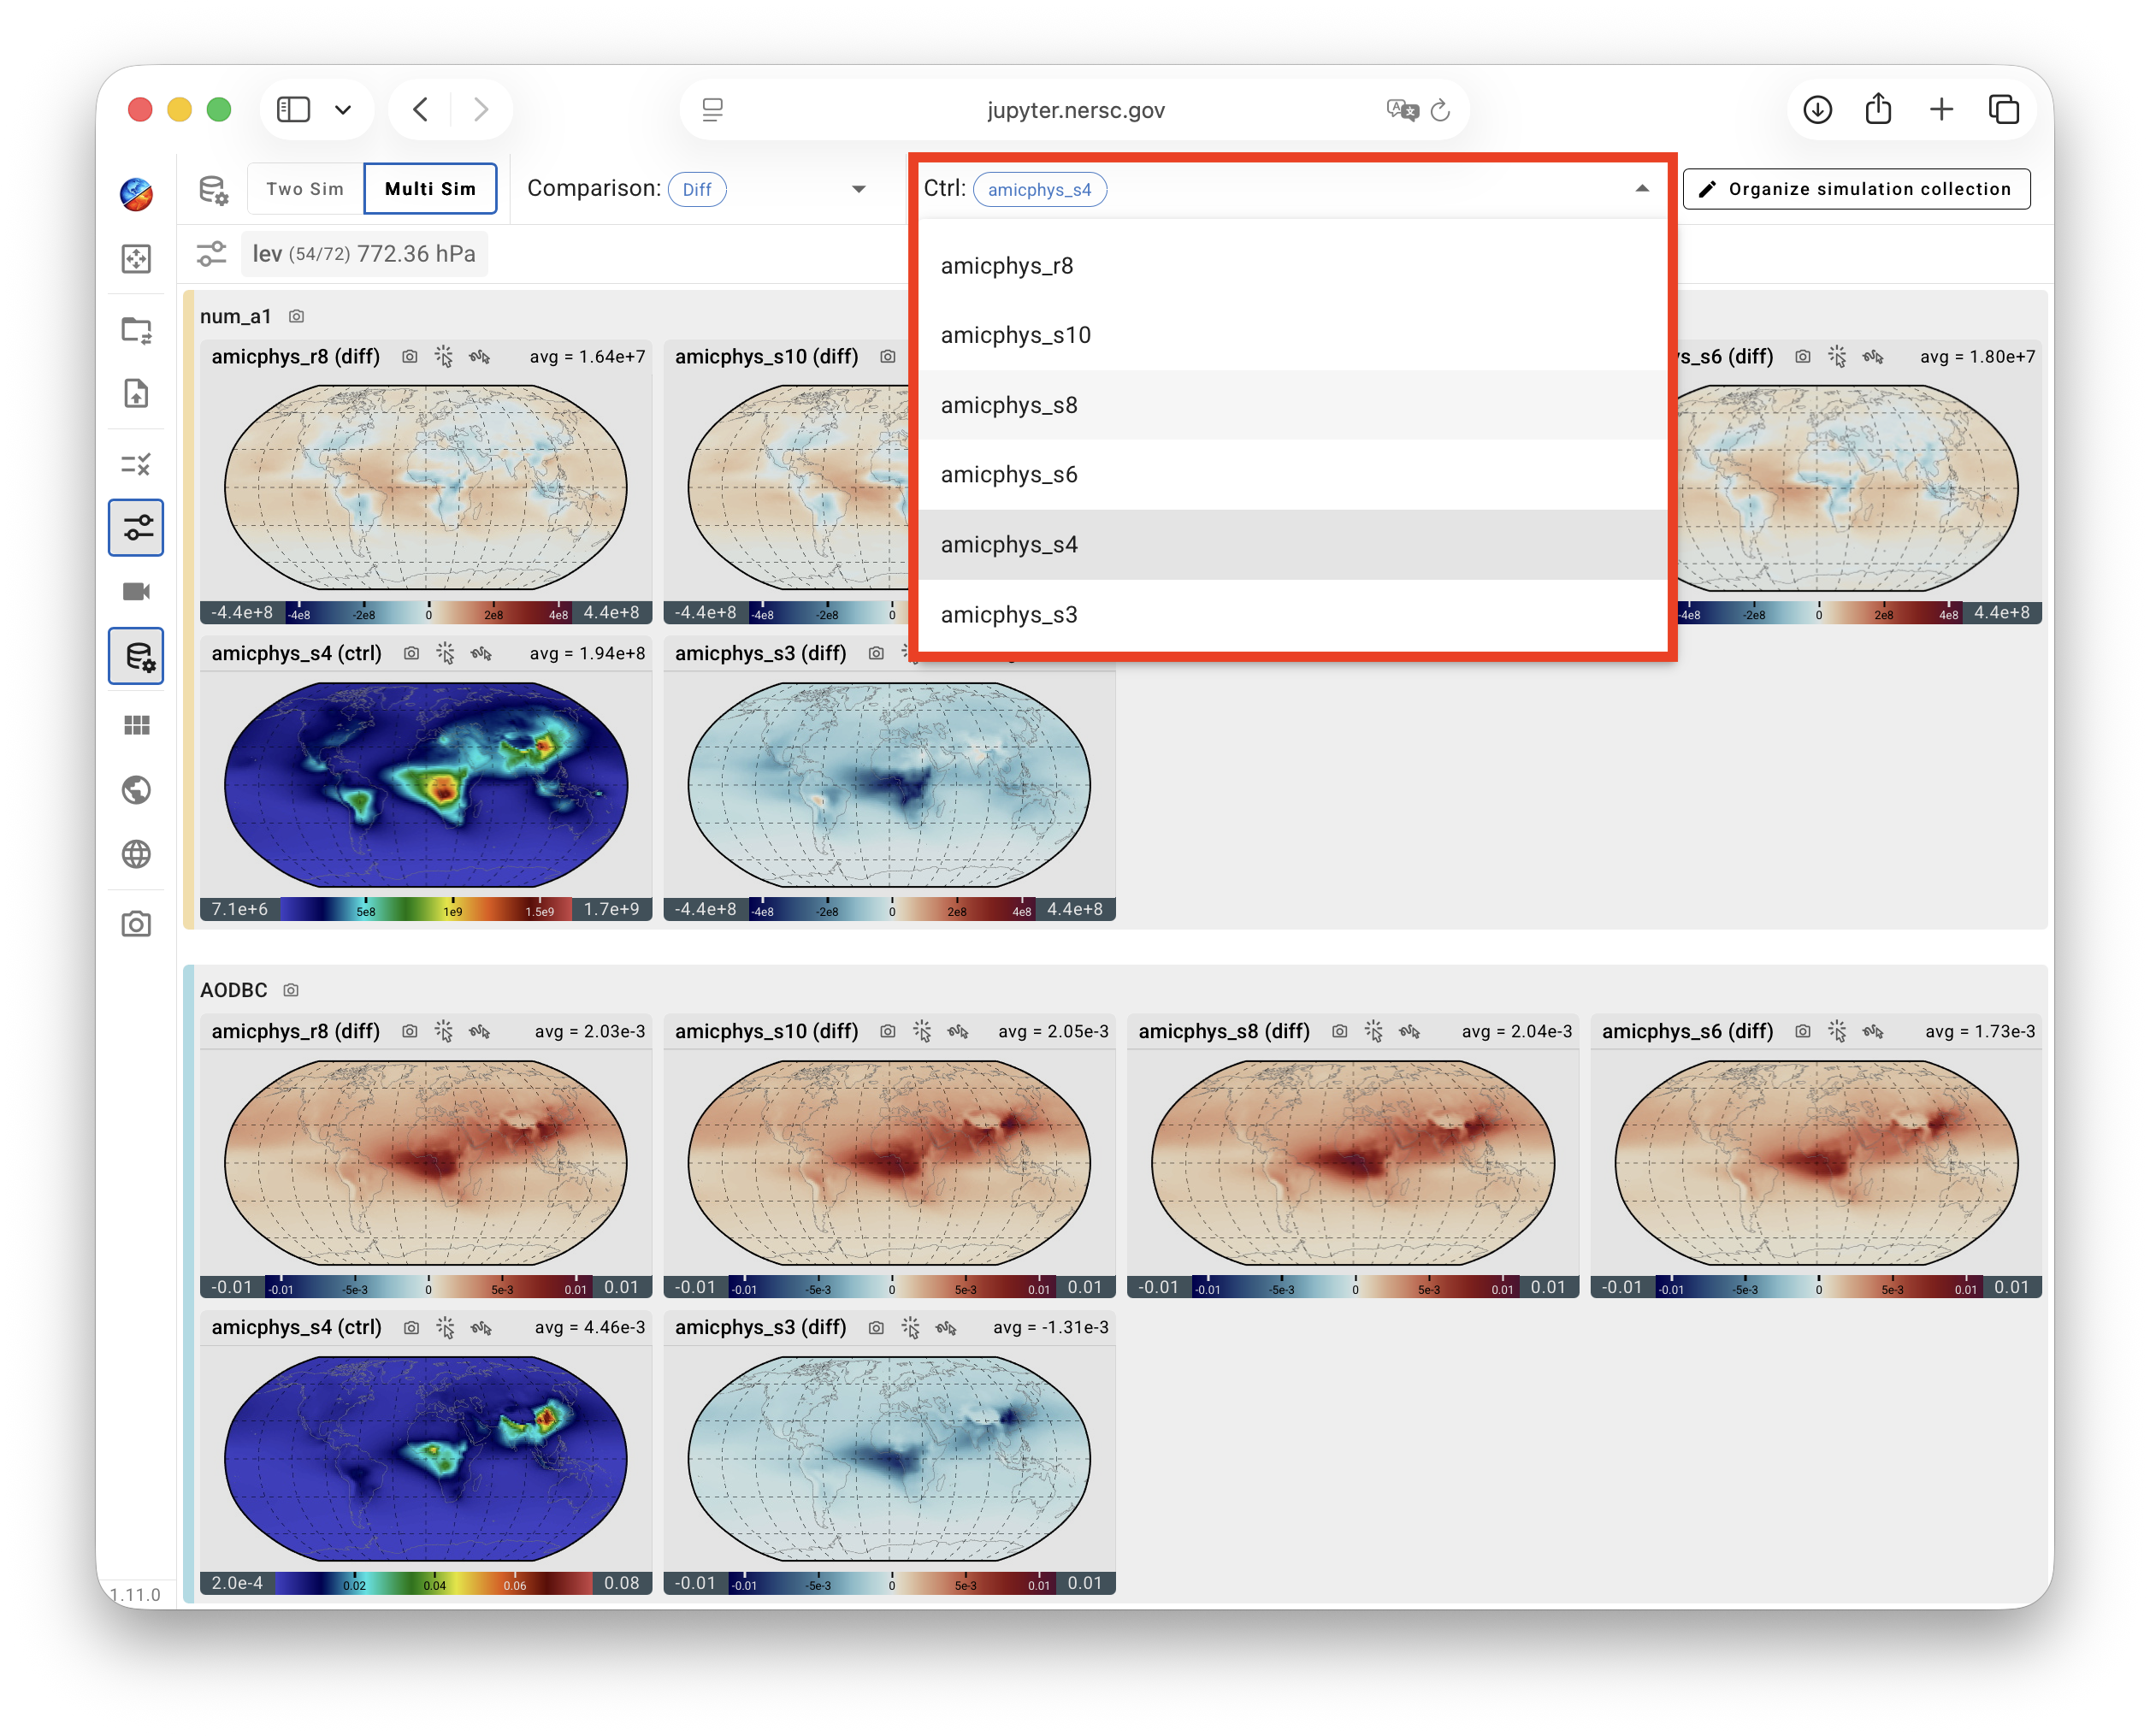Click the globe app logo in sidebar

[x=136, y=194]
